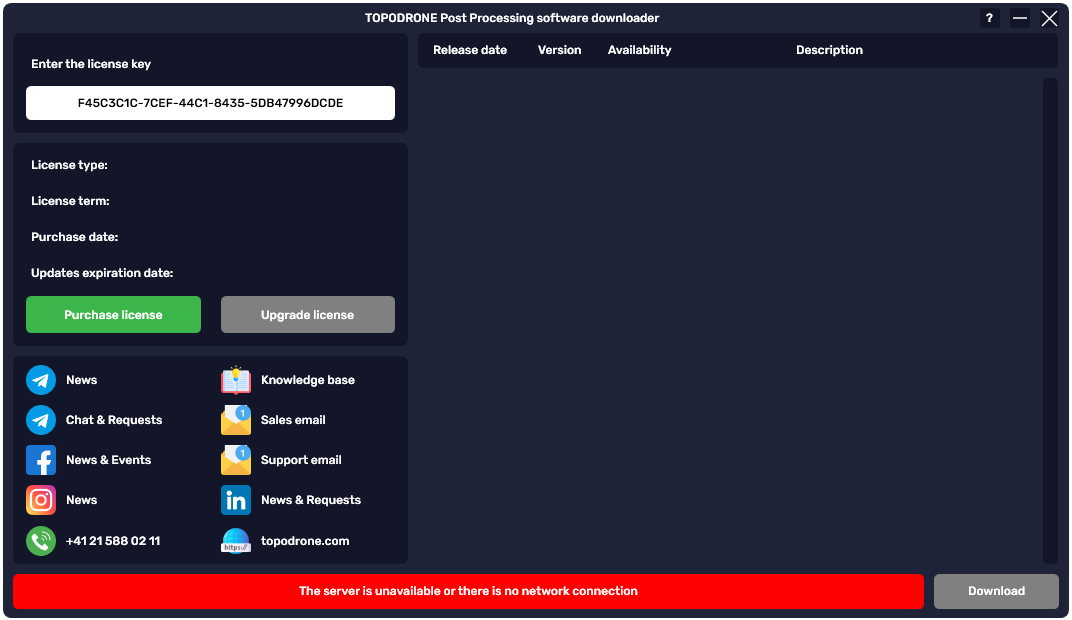The width and height of the screenshot is (1072, 620).
Task: Open LinkedIn News & Requests icon
Action: click(236, 500)
